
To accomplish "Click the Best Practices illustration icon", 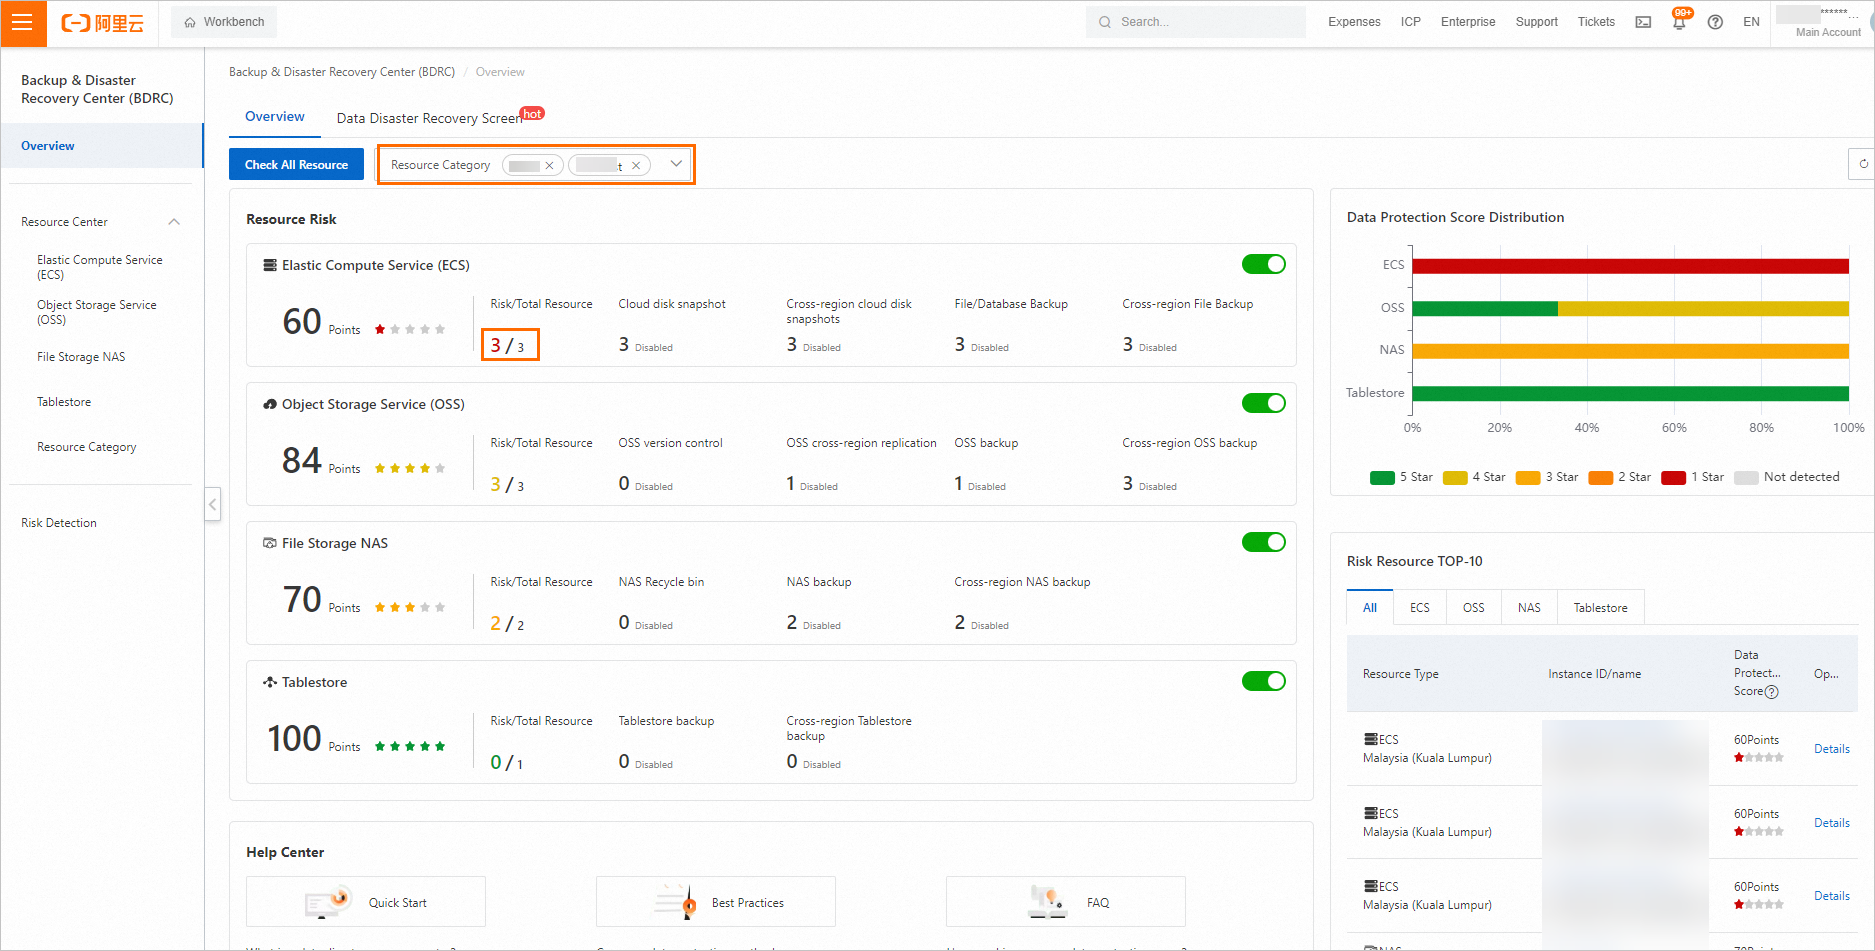I will 675,901.
